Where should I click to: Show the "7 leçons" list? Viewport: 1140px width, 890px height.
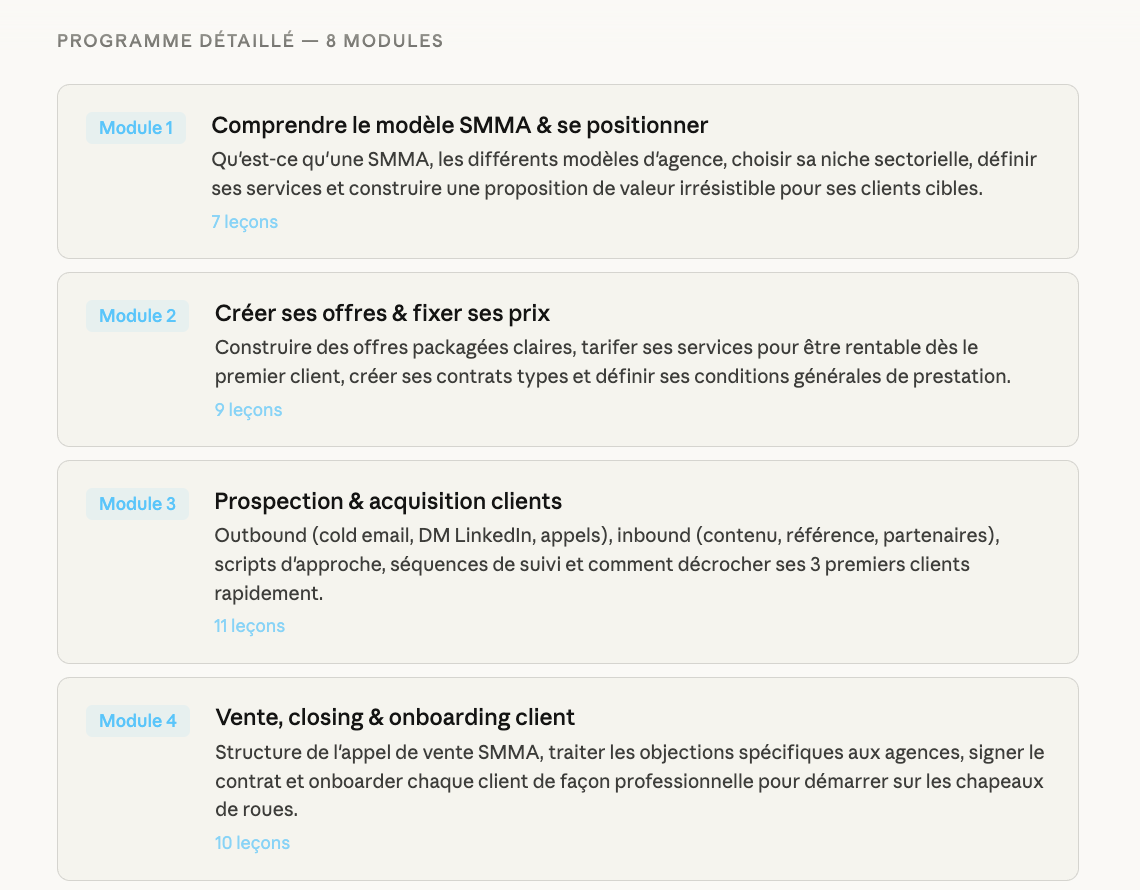[244, 222]
